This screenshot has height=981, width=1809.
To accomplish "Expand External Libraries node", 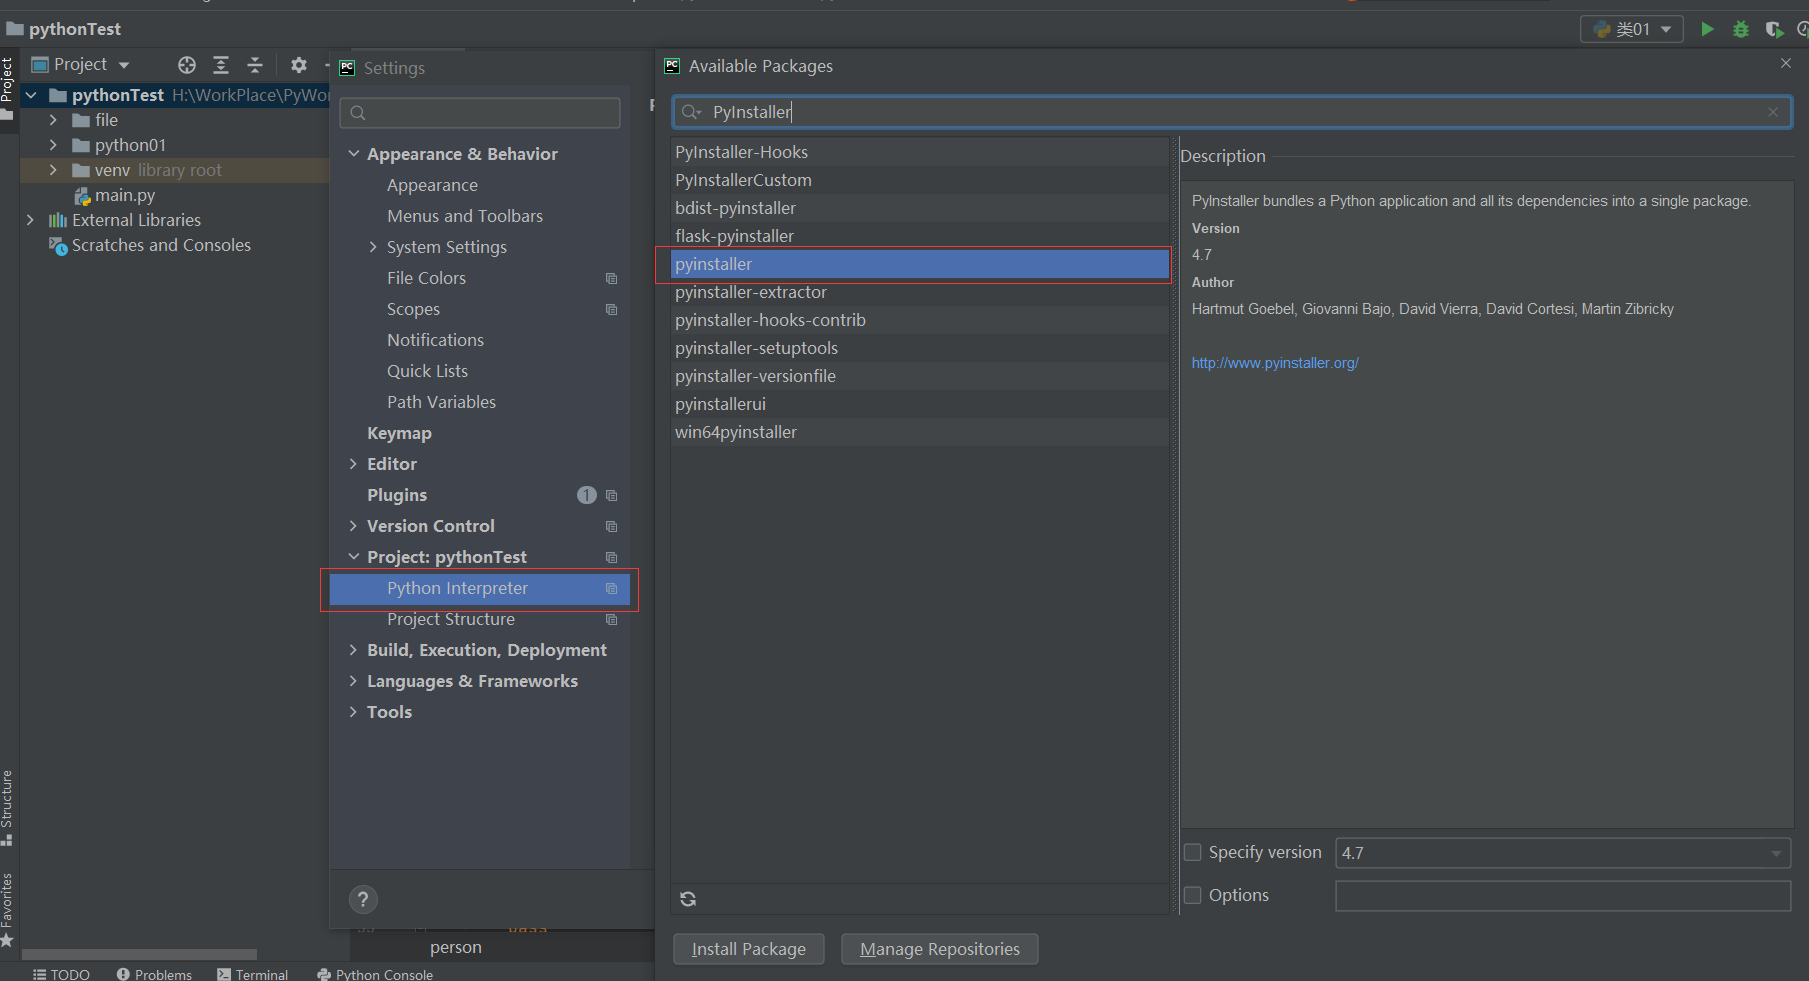I will [x=30, y=220].
